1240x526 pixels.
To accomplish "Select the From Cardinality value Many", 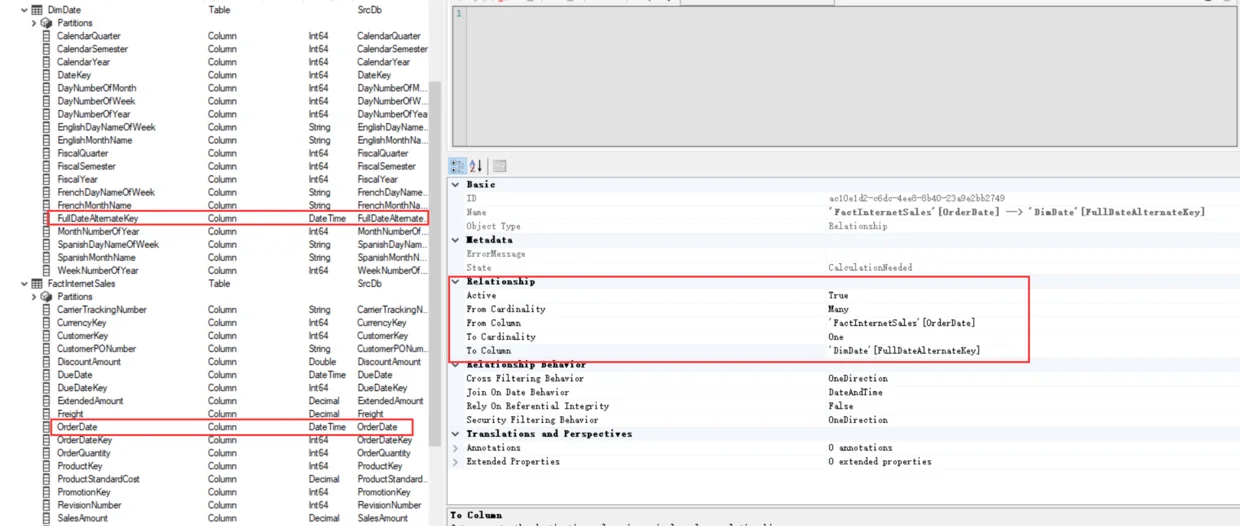I will coord(838,310).
